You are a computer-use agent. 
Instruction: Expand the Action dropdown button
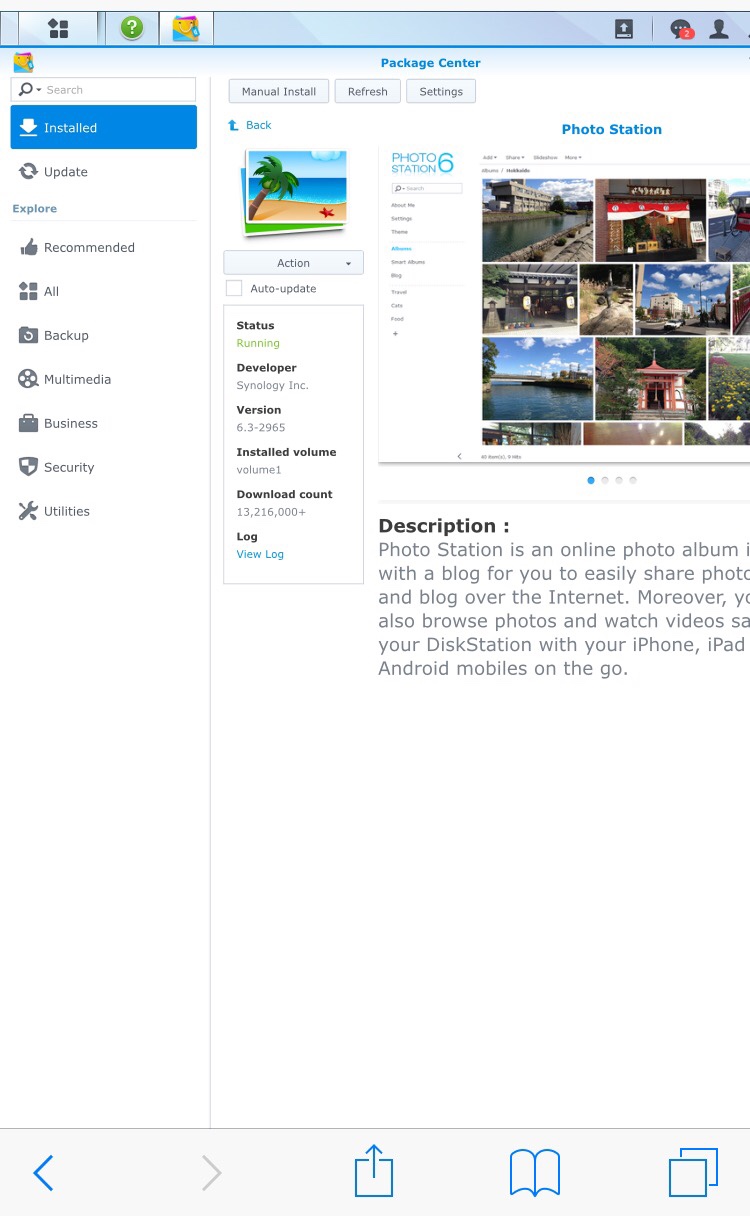(x=293, y=263)
